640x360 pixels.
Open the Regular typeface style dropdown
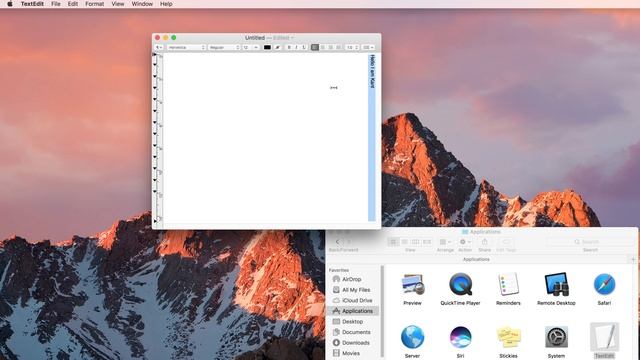tap(224, 47)
